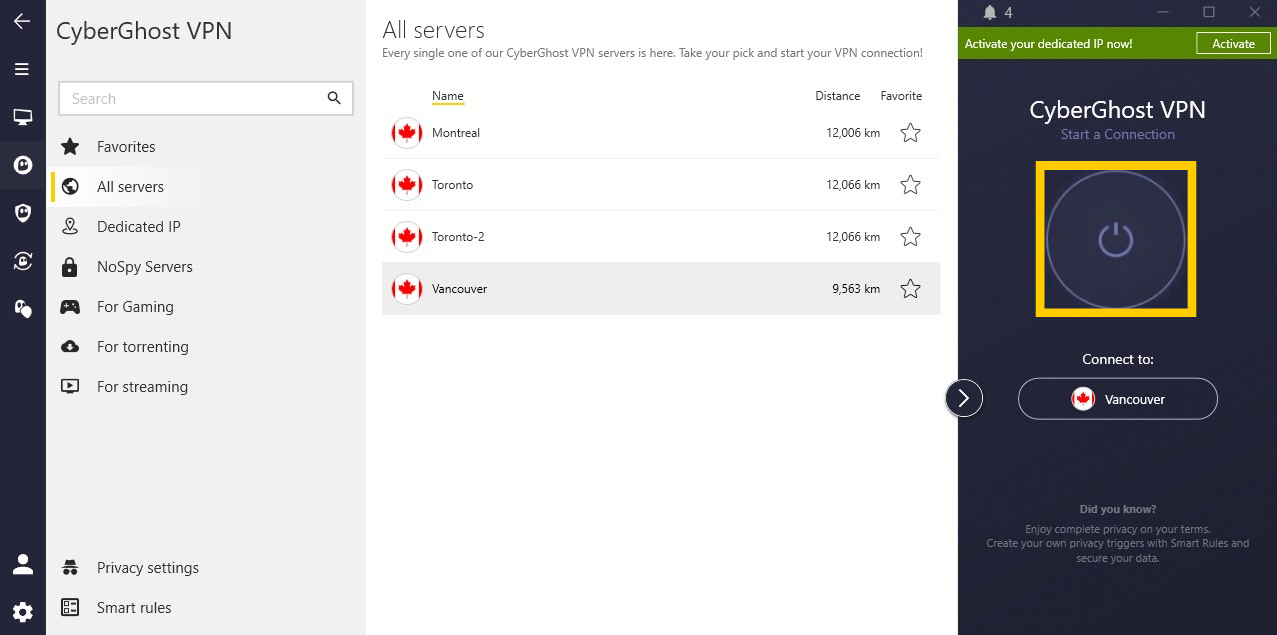Select the Toronto server name
This screenshot has height=635, width=1277.
click(x=453, y=185)
